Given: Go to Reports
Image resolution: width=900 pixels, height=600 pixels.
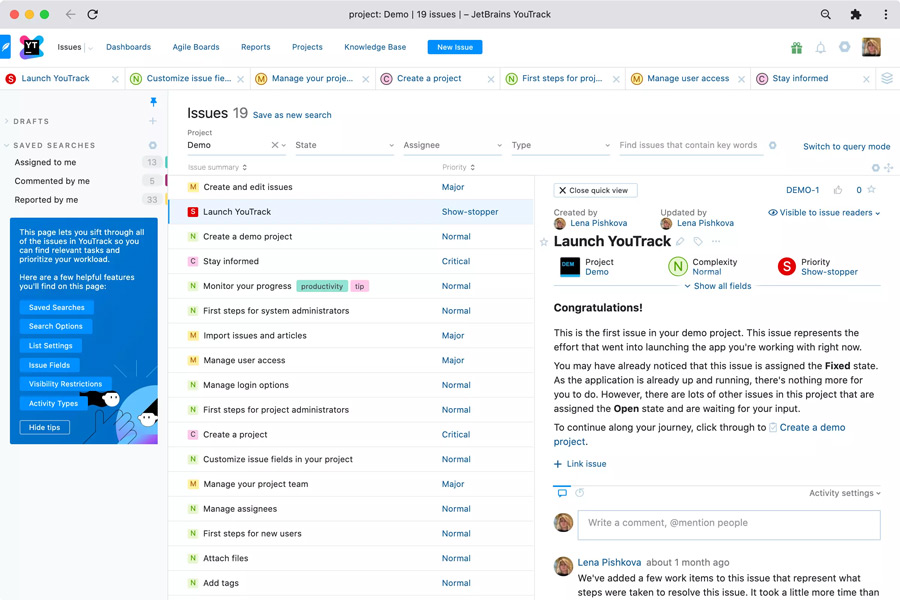Looking at the screenshot, I should point(255,47).
